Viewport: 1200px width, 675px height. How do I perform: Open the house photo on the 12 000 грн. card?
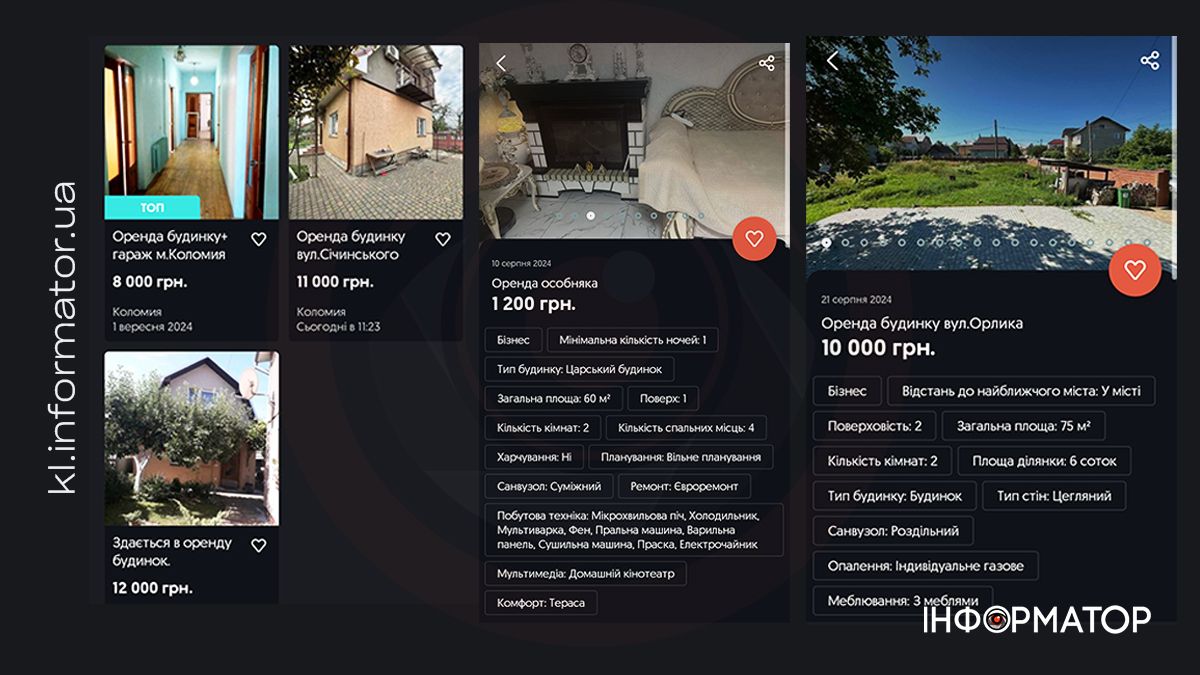(x=191, y=438)
